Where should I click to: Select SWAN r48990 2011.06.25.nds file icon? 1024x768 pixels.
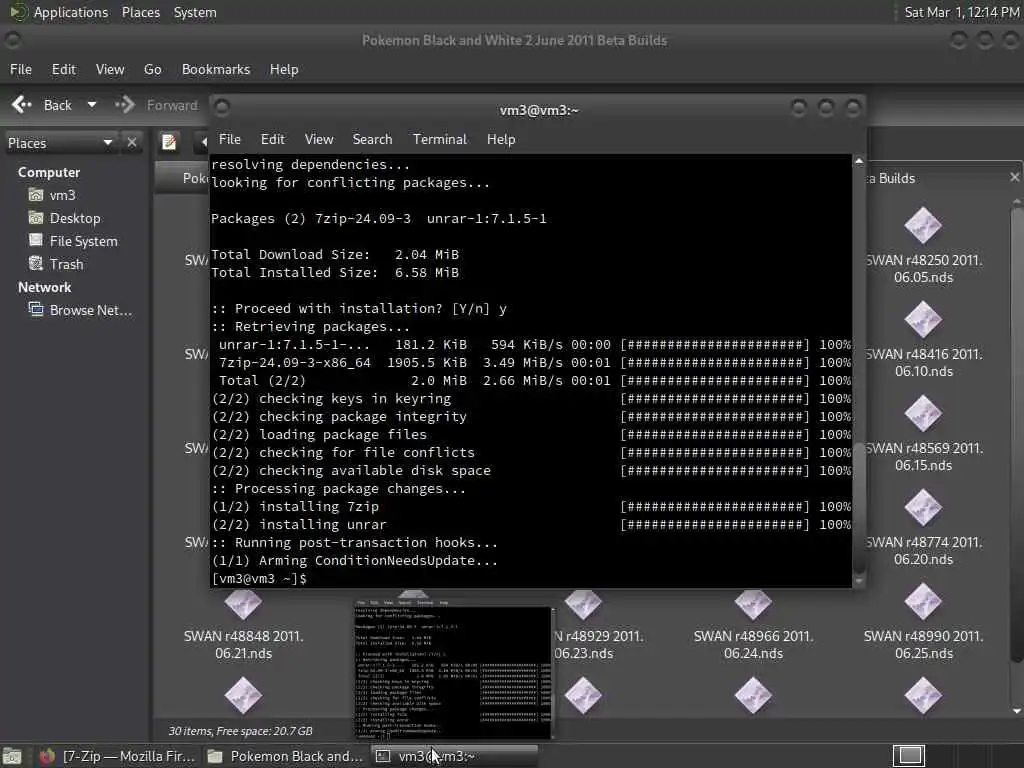coord(923,602)
